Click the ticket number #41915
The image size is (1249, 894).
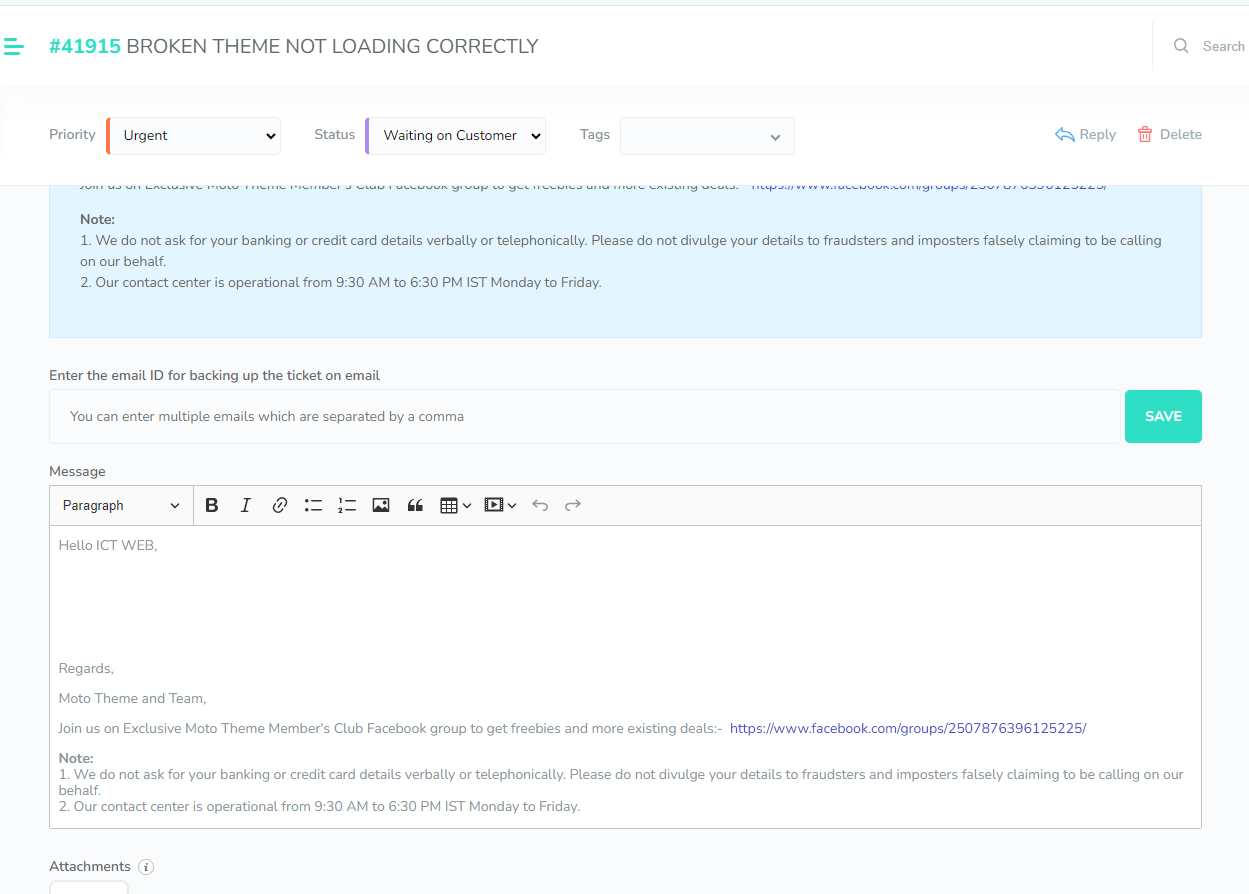tap(85, 46)
